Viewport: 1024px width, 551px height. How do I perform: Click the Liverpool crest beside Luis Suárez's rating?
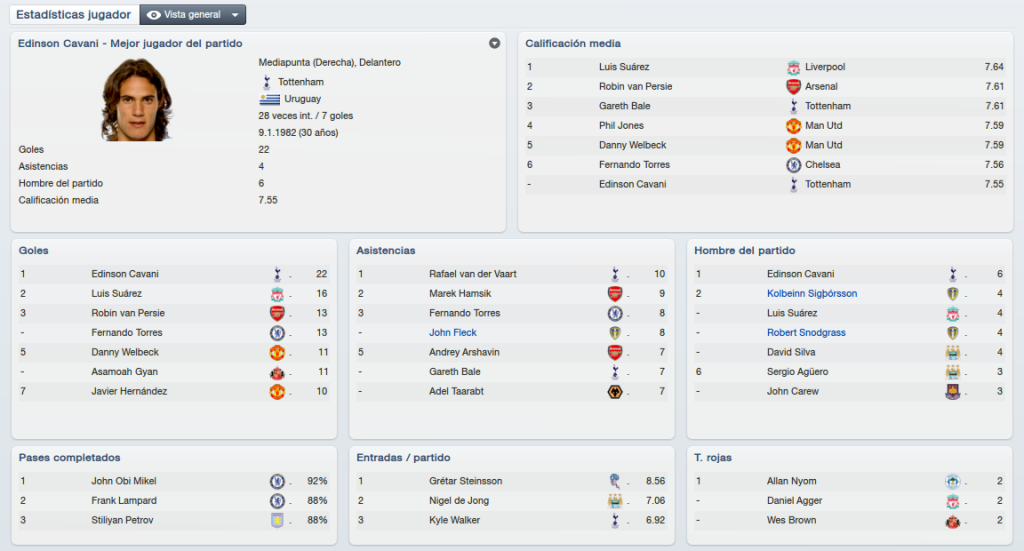793,67
